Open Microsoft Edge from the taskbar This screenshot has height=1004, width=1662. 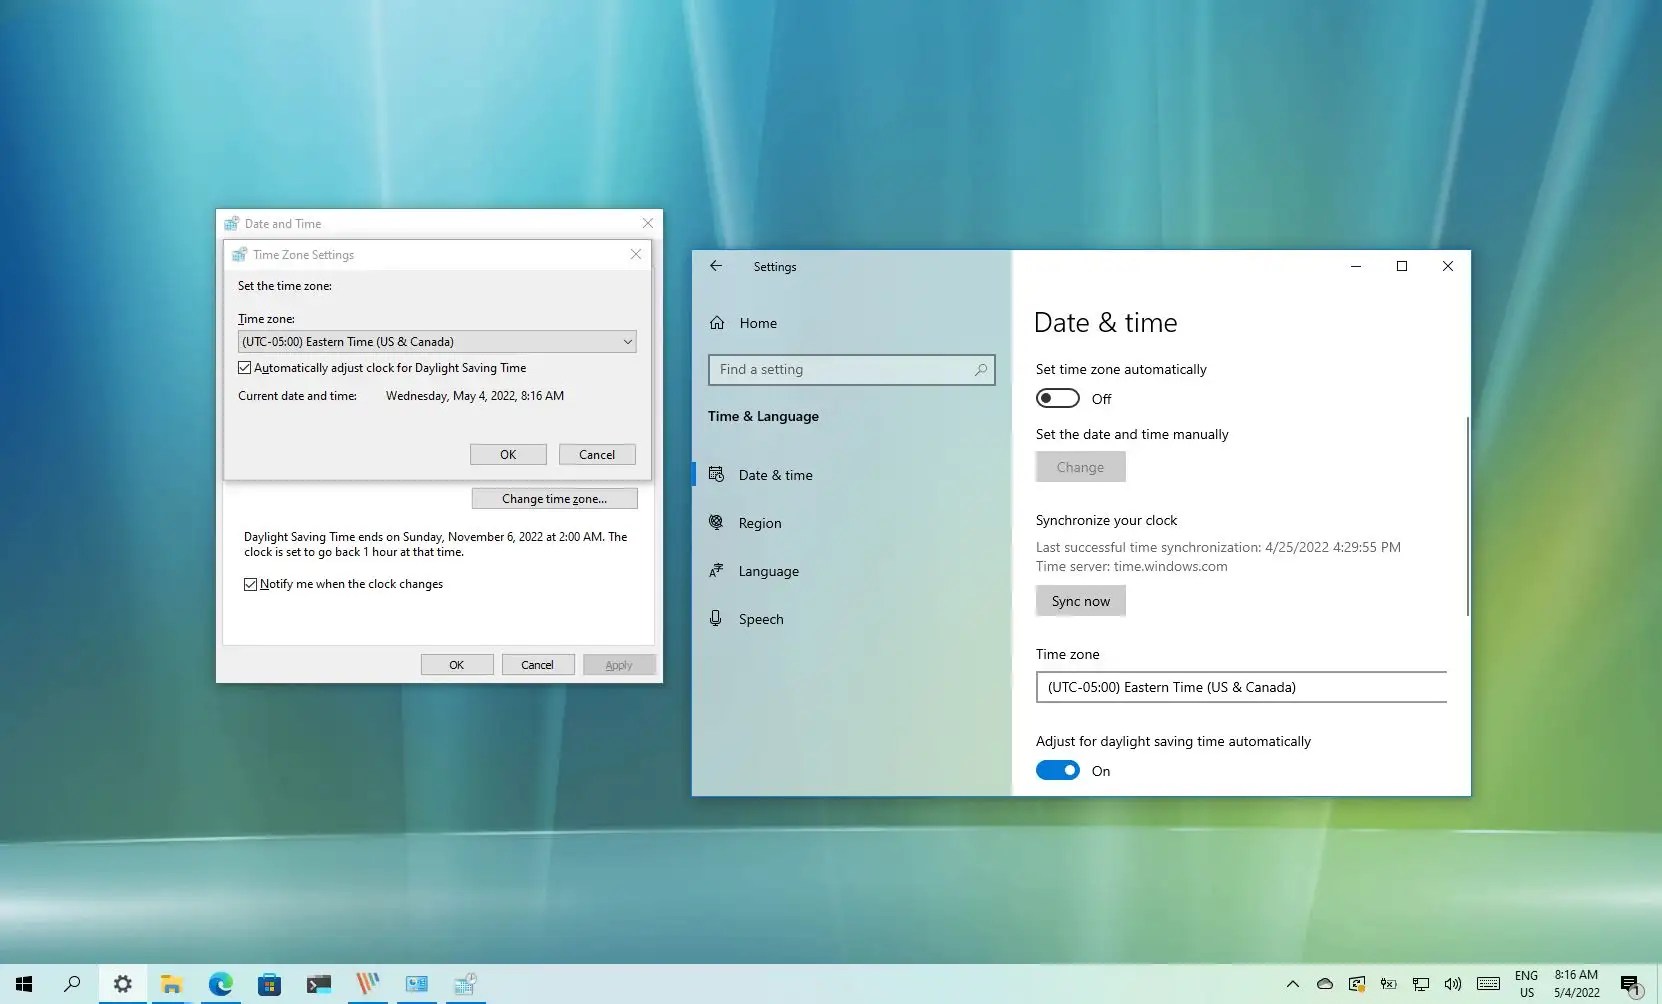pyautogui.click(x=220, y=984)
